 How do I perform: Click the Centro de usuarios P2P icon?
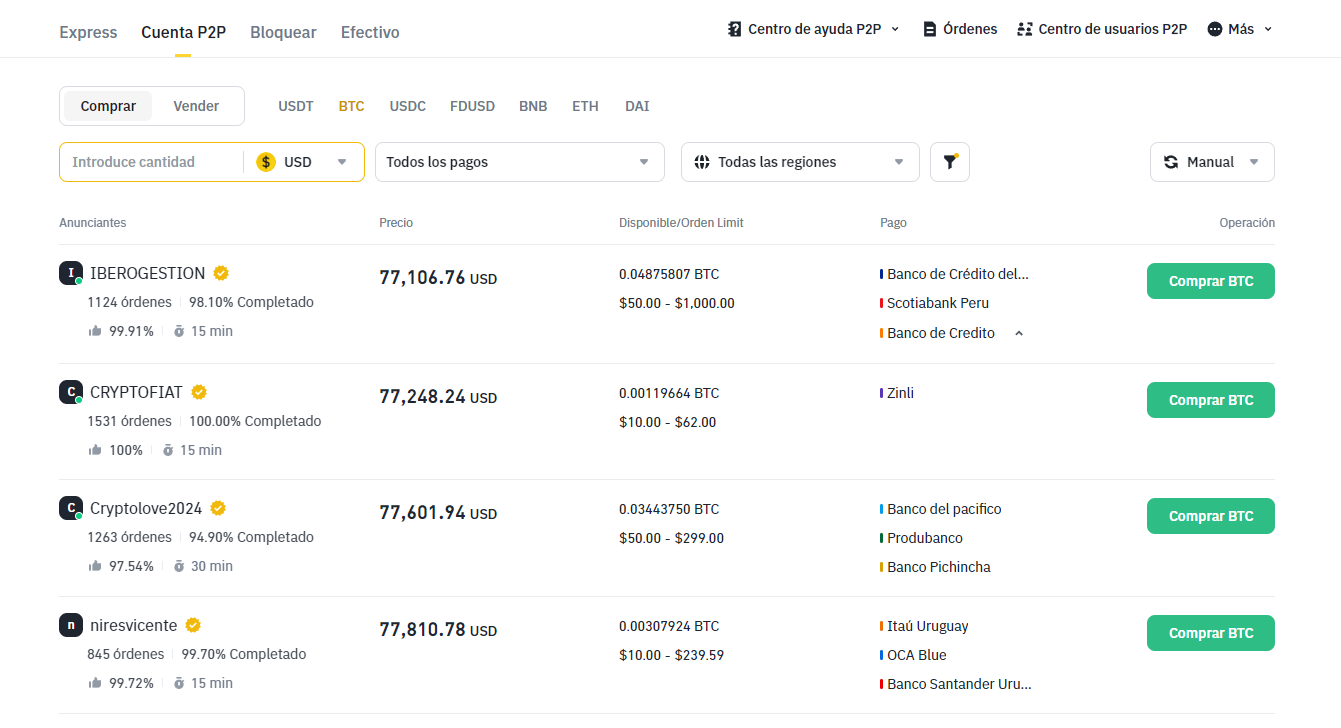(x=1024, y=29)
